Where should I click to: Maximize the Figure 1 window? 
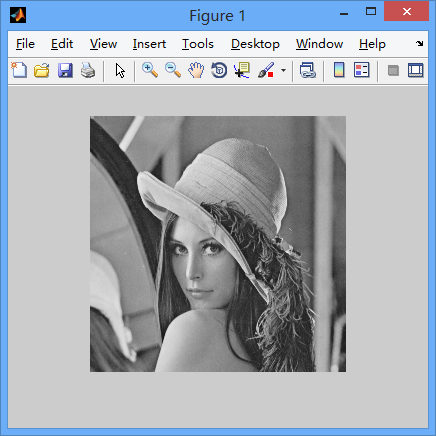pos(371,12)
